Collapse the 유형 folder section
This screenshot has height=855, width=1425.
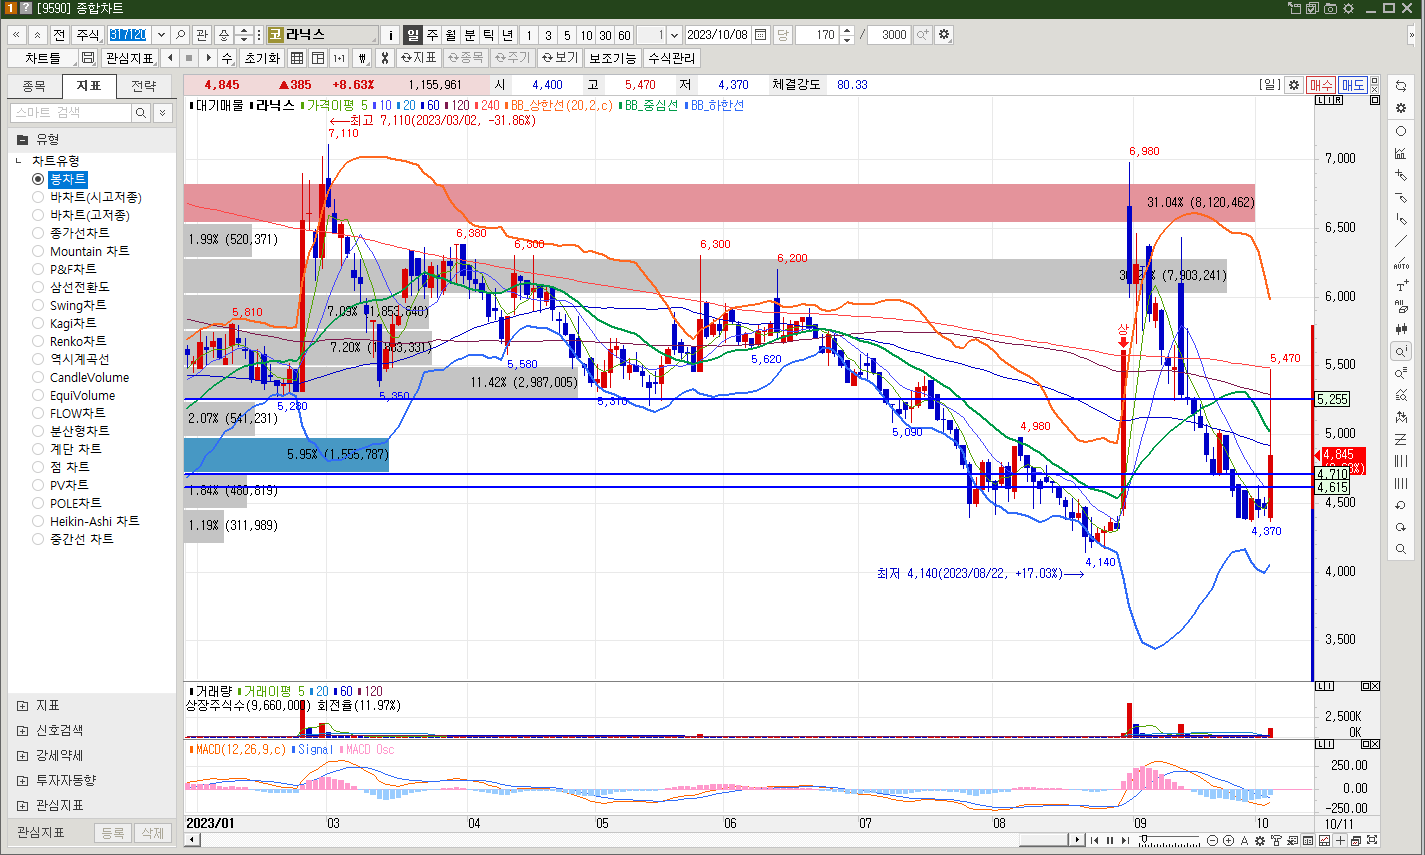[x=22, y=139]
